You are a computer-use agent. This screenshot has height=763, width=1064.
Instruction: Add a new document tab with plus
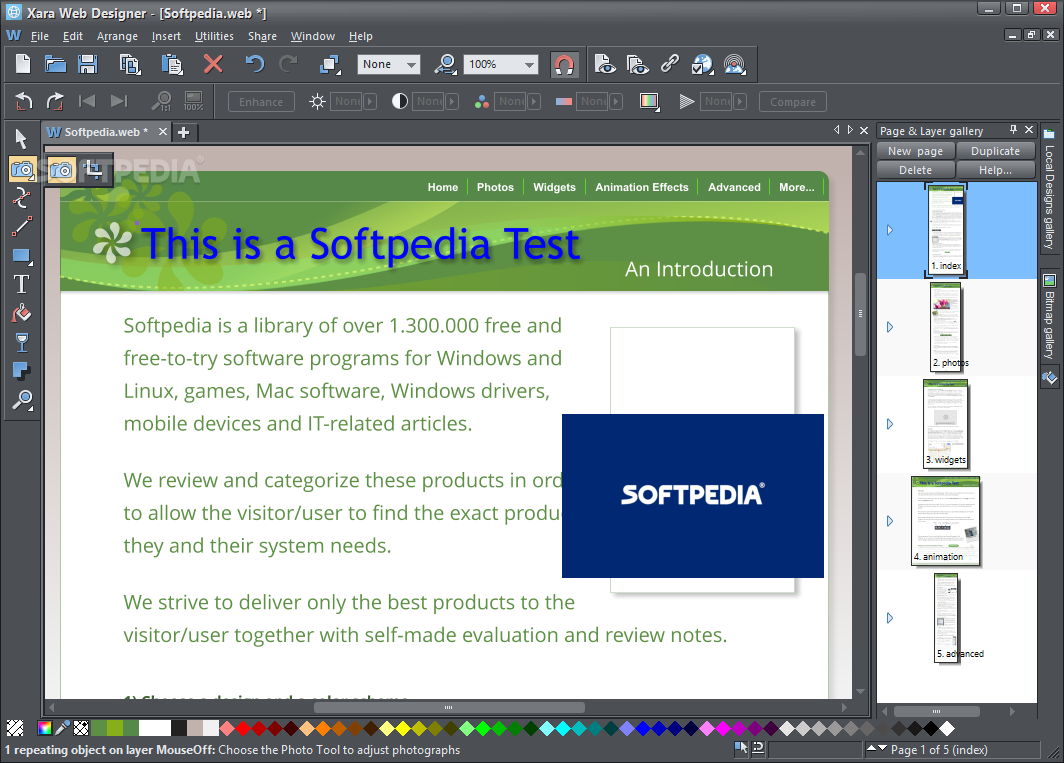183,132
